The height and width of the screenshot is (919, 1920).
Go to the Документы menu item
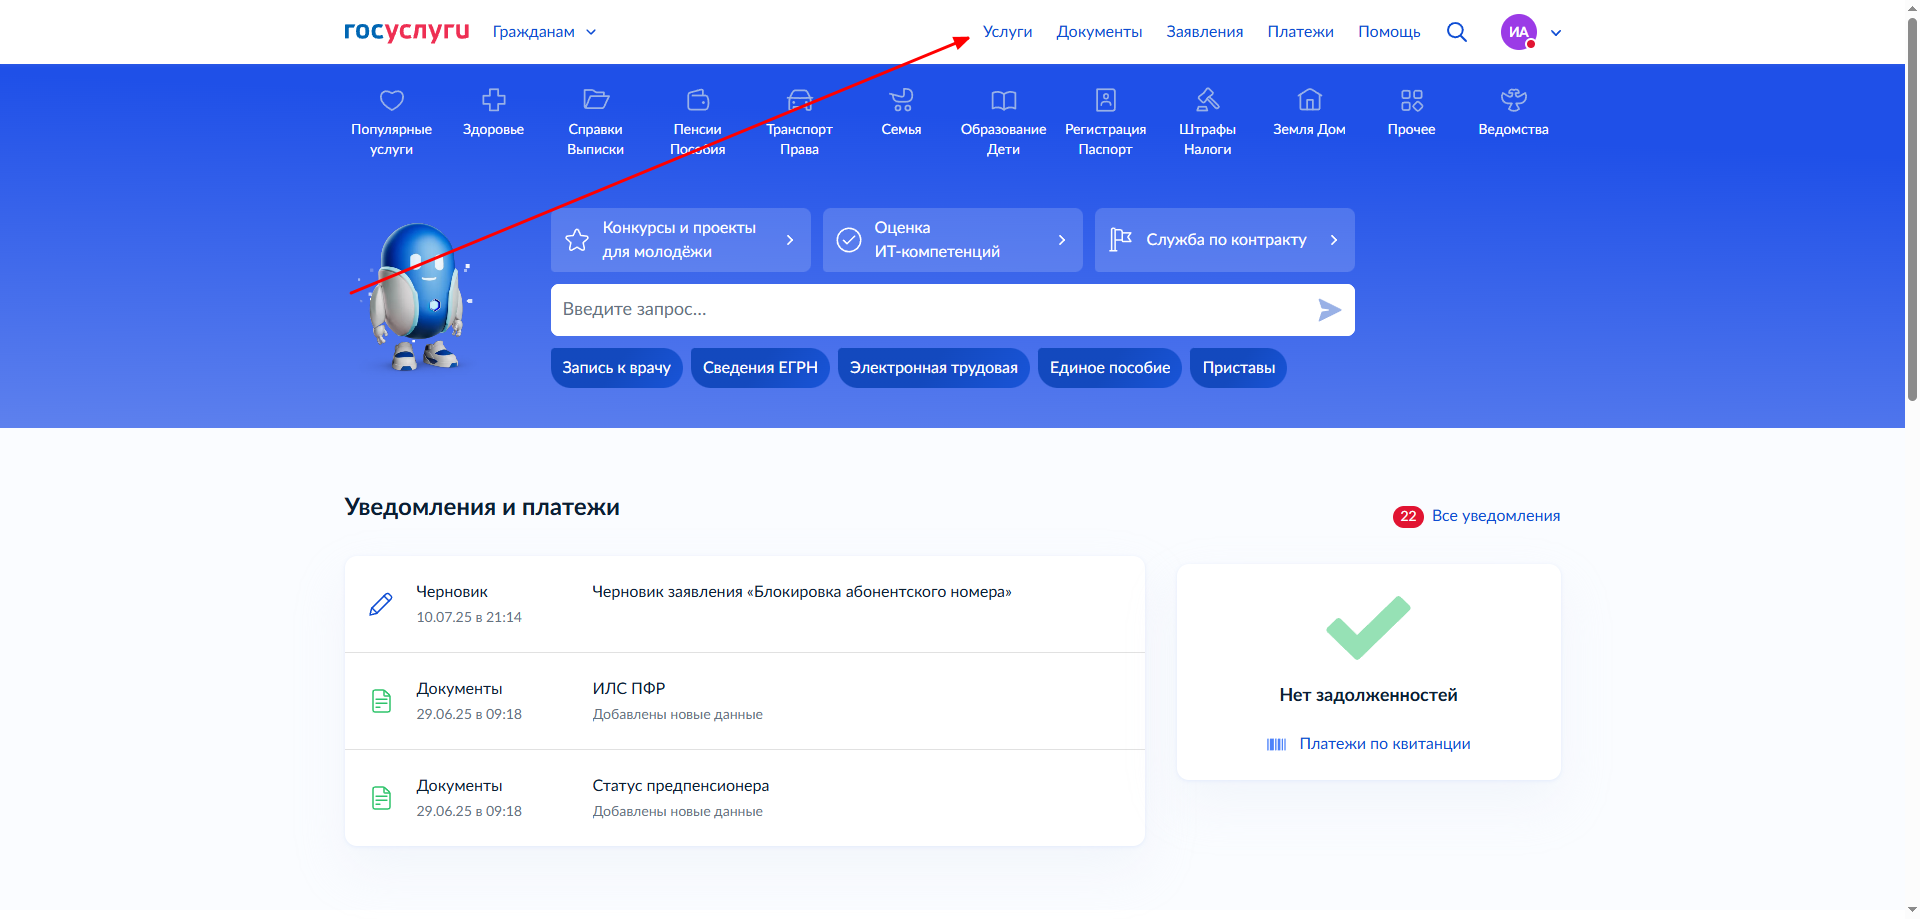[x=1099, y=32]
